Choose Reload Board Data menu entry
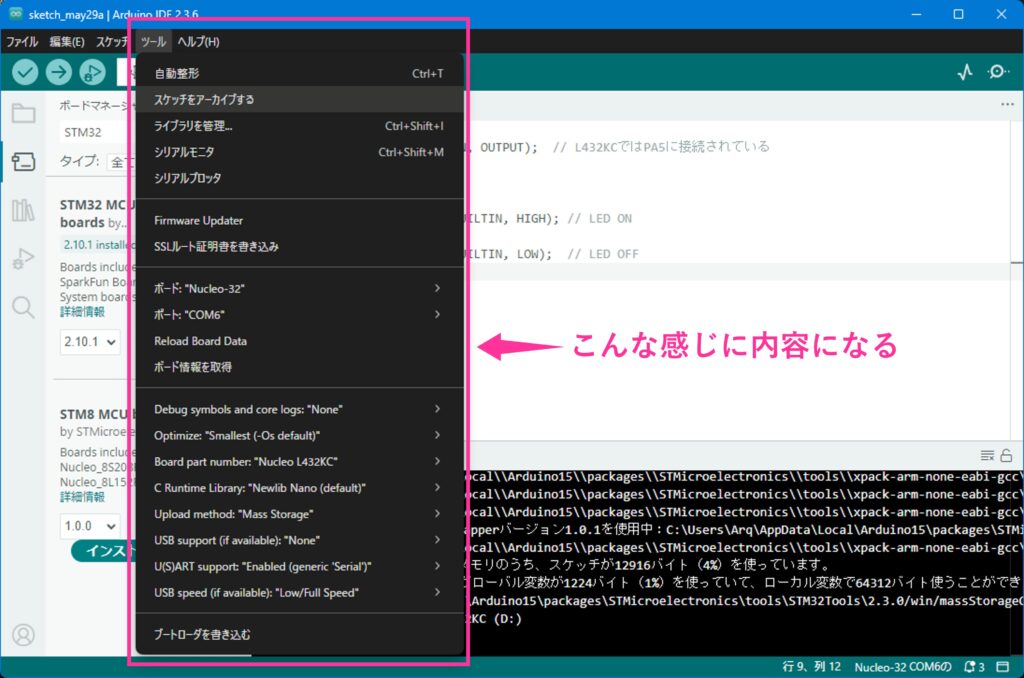Viewport: 1024px width, 678px height. [x=299, y=340]
